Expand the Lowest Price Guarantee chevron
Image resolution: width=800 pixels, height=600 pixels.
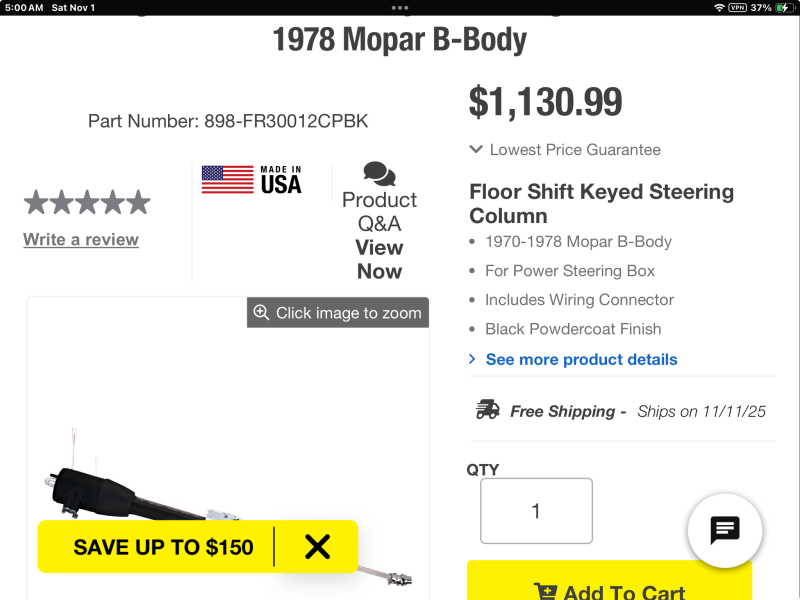point(477,150)
